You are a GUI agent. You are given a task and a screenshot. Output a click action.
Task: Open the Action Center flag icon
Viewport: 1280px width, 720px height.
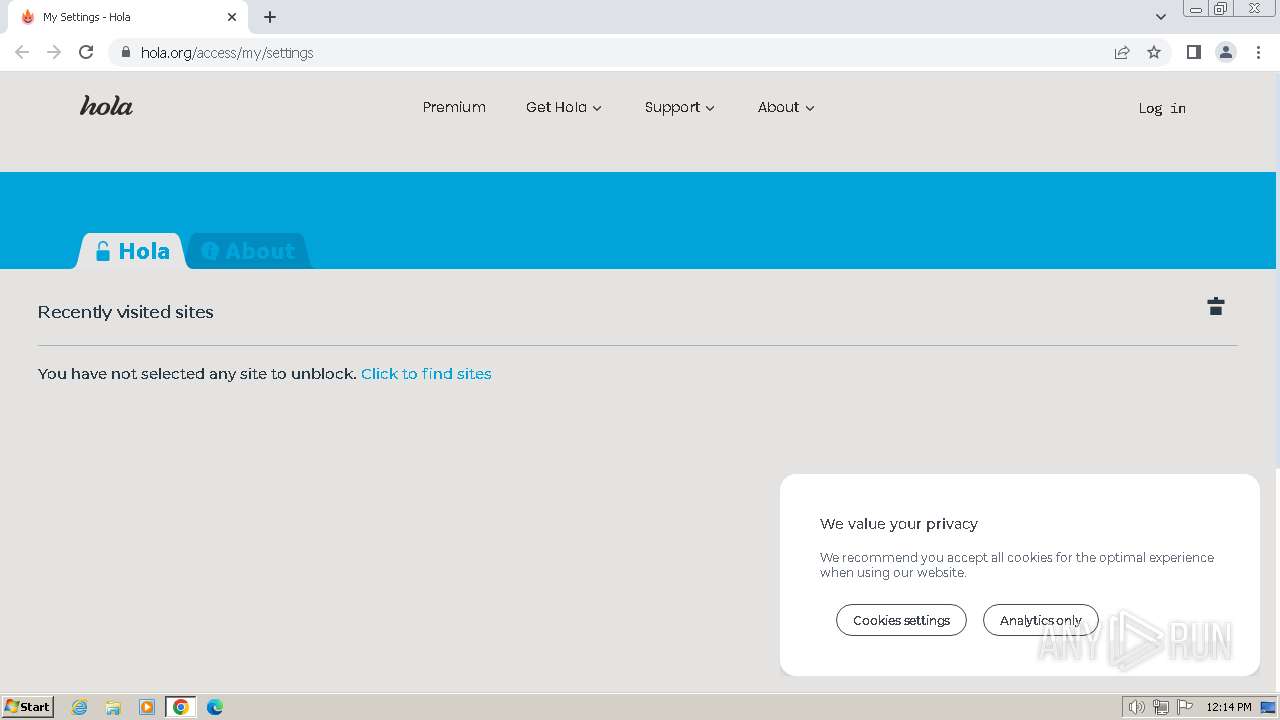1185,707
